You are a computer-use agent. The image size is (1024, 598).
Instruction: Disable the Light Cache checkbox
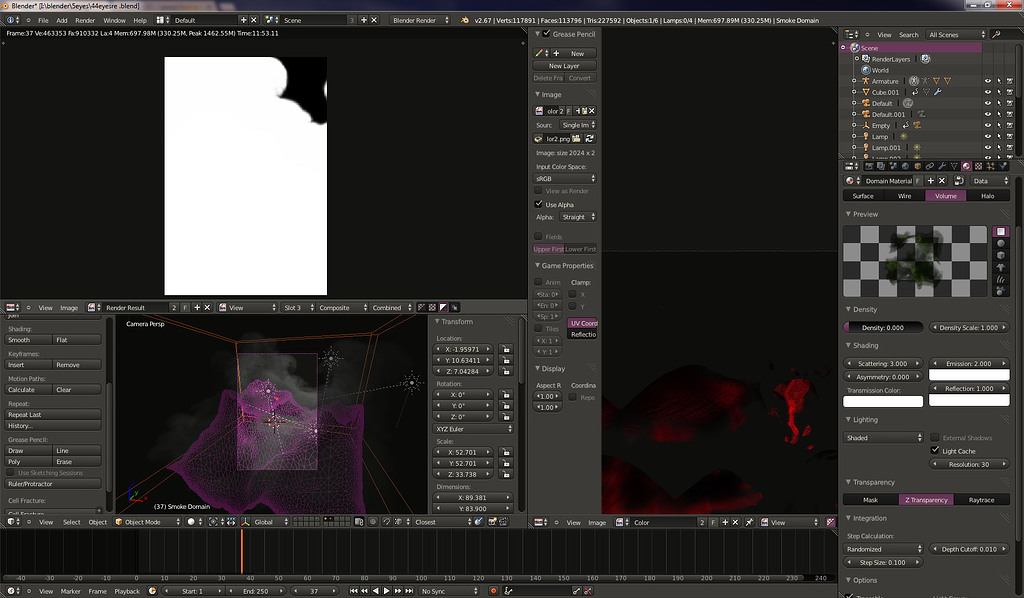(935, 450)
